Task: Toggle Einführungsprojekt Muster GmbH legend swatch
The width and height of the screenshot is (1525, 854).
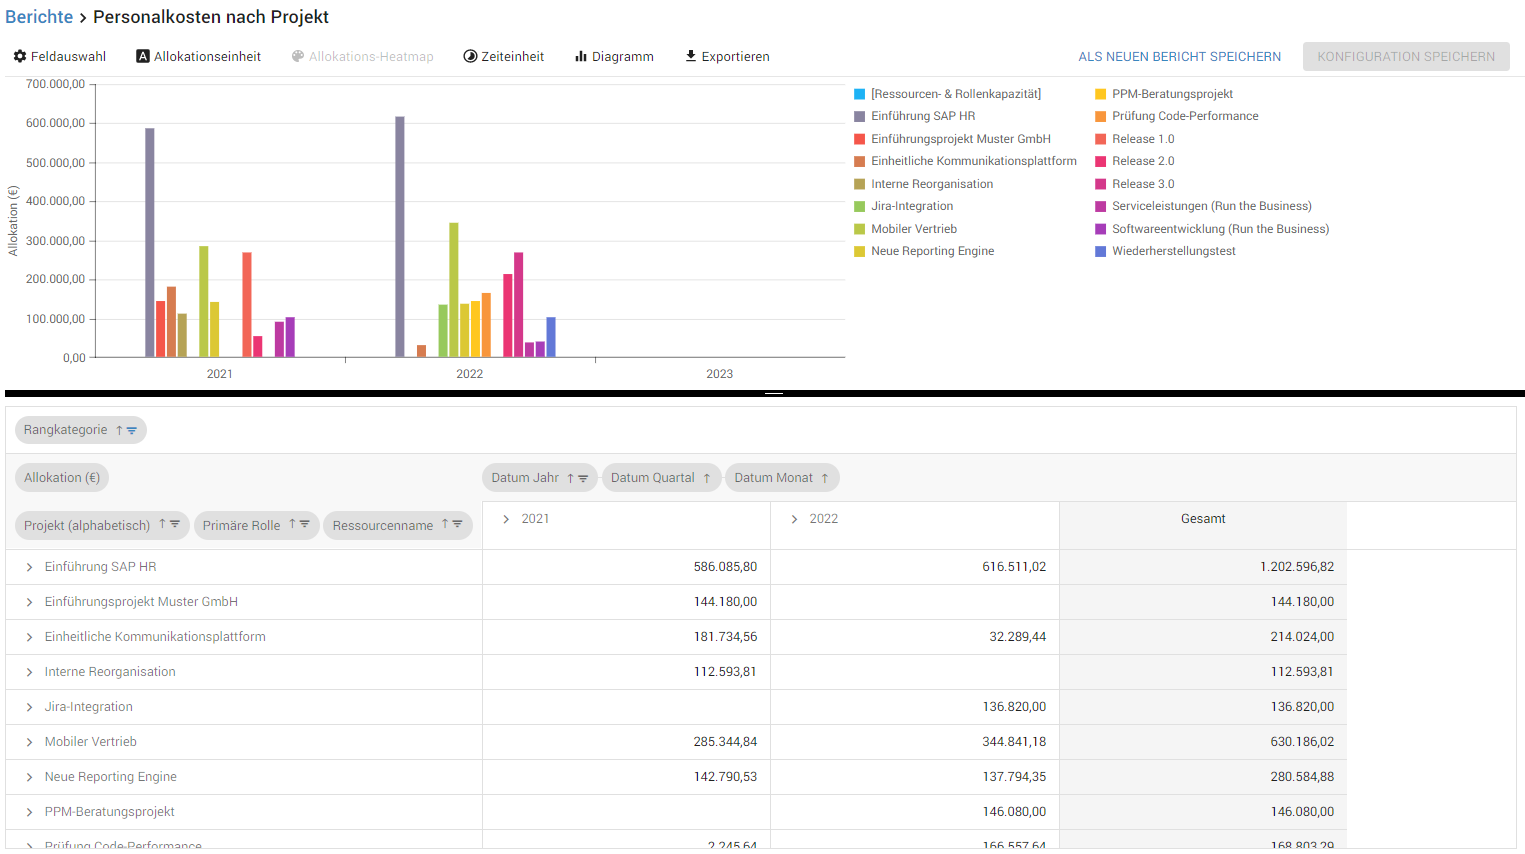Action: (859, 139)
